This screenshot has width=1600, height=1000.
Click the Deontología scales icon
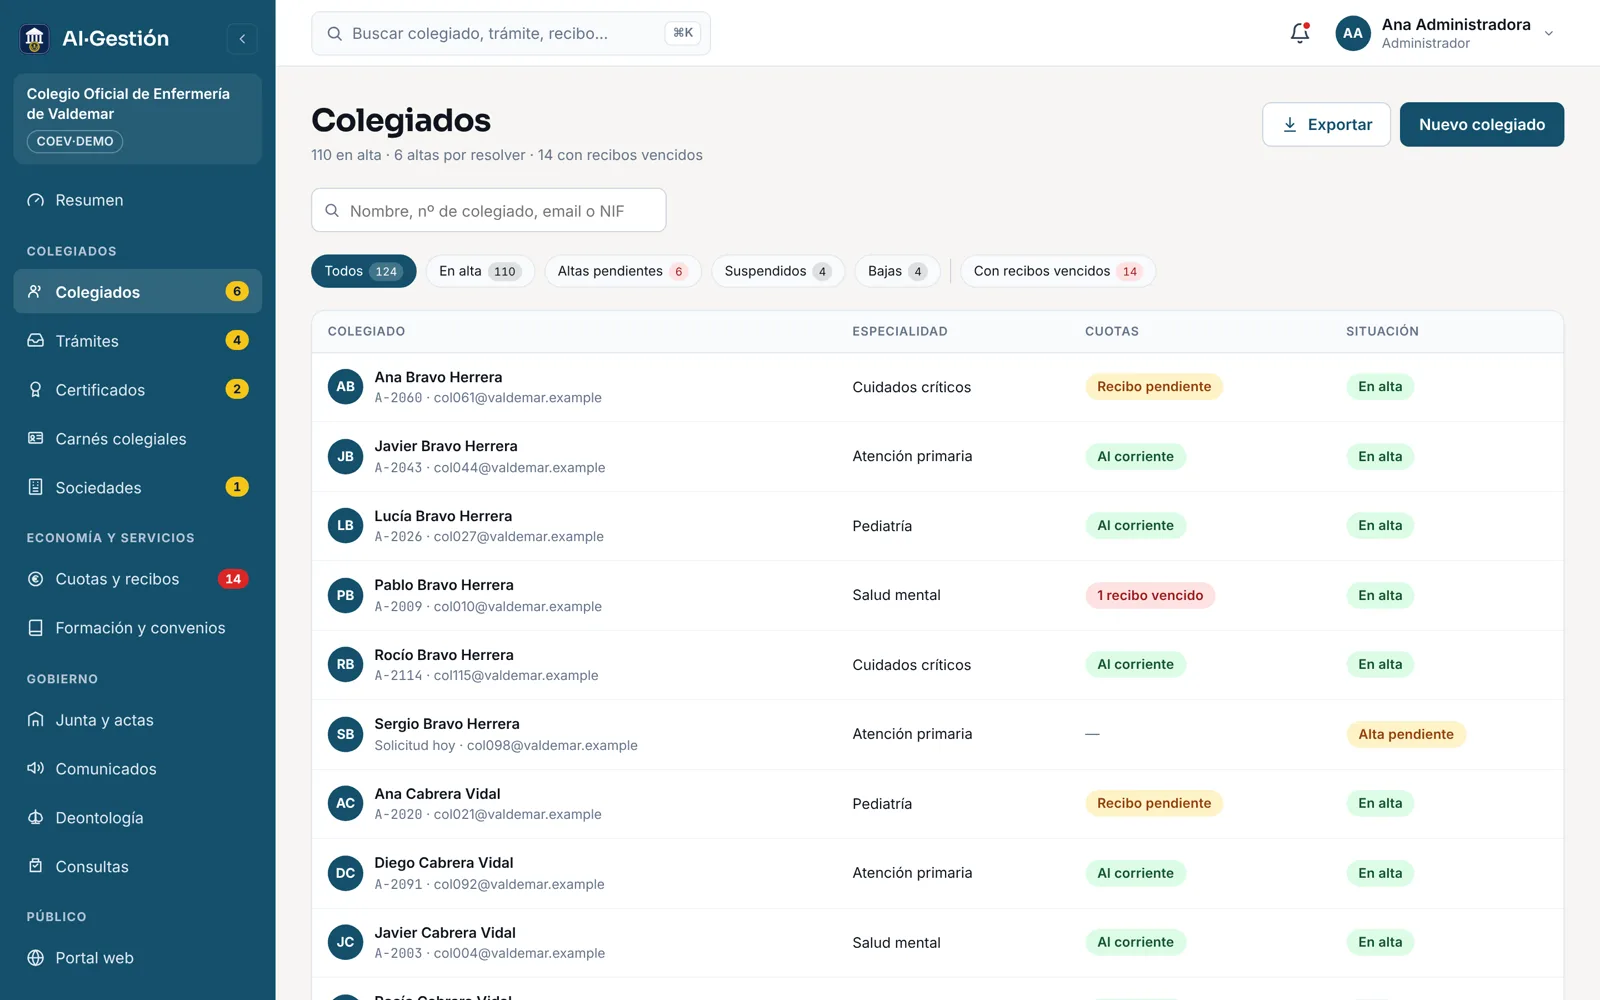(36, 818)
